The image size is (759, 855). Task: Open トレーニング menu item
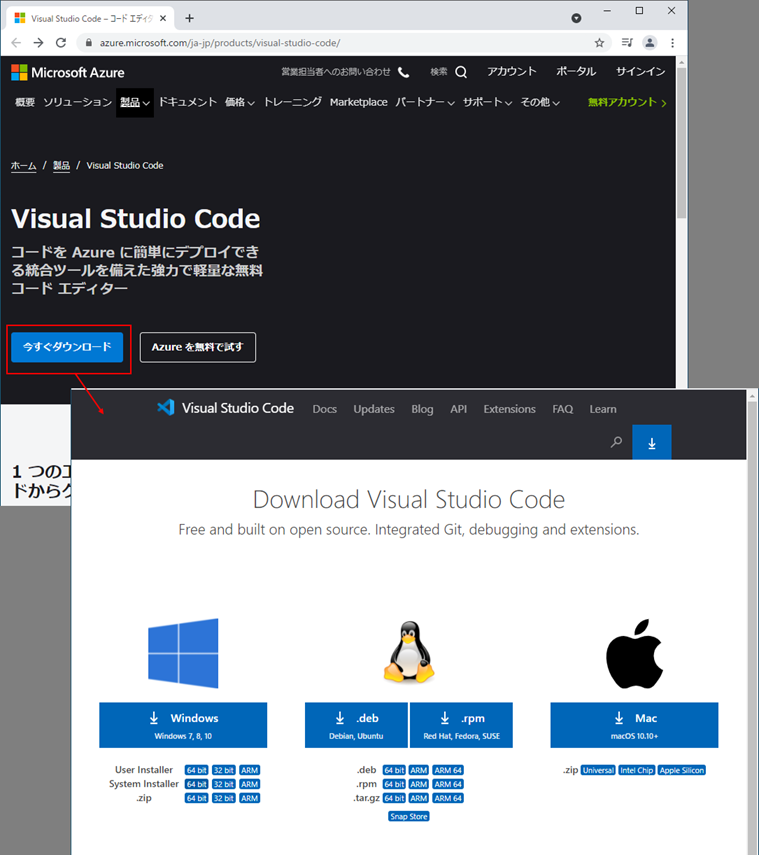293,103
